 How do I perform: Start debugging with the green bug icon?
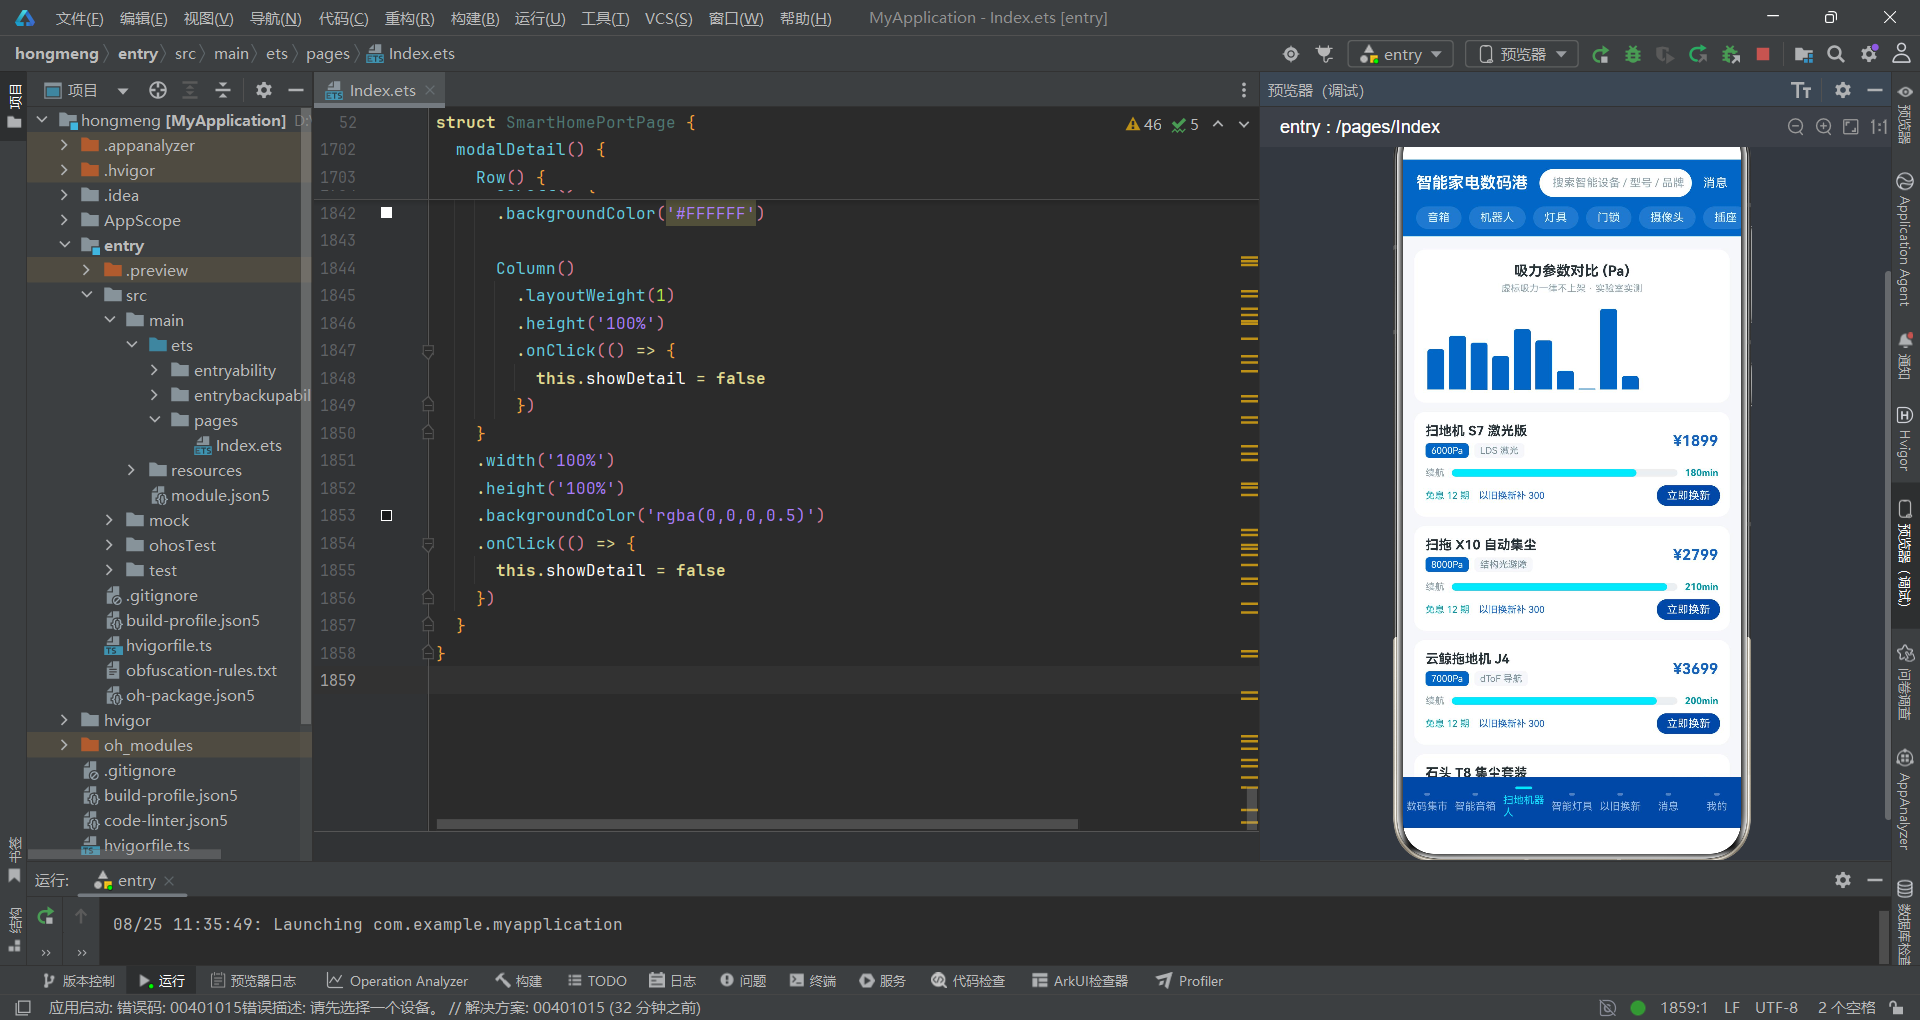[1633, 54]
